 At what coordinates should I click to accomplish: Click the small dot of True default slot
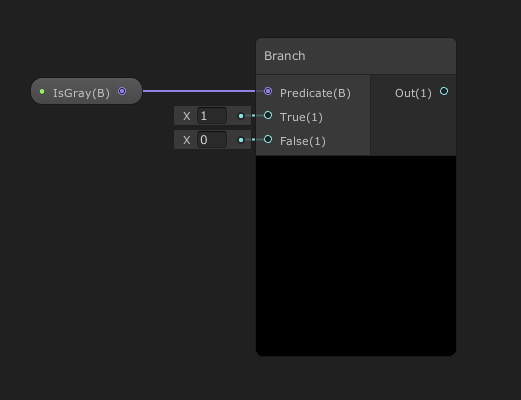pyautogui.click(x=241, y=116)
